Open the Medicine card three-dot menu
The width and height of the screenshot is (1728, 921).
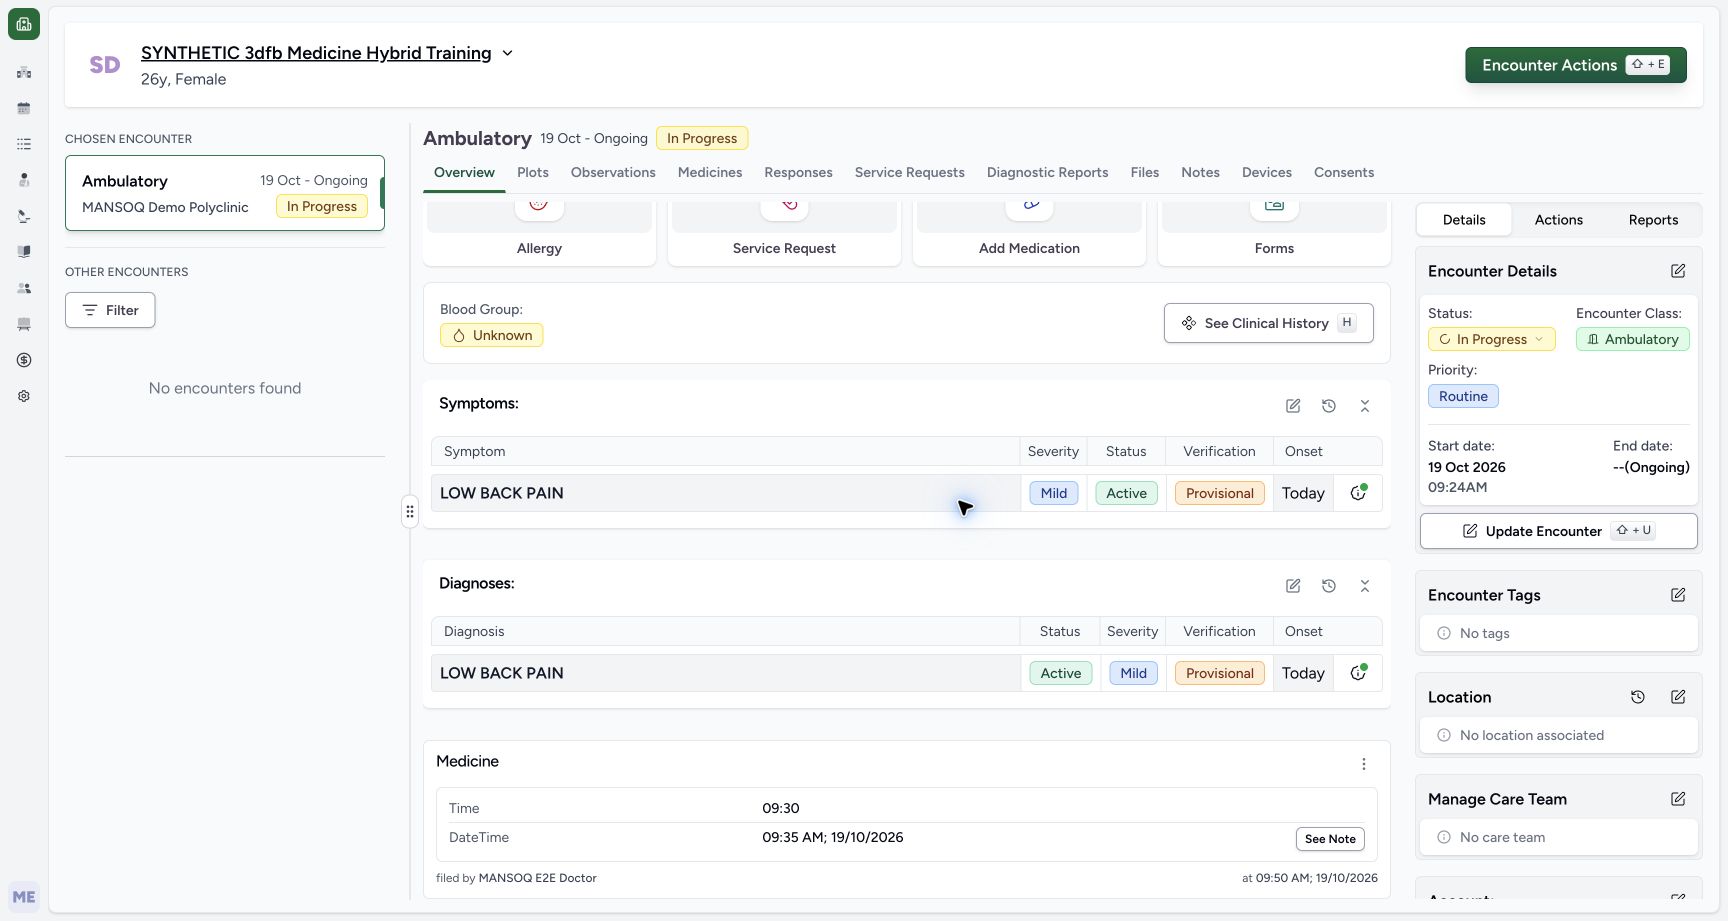(1364, 764)
